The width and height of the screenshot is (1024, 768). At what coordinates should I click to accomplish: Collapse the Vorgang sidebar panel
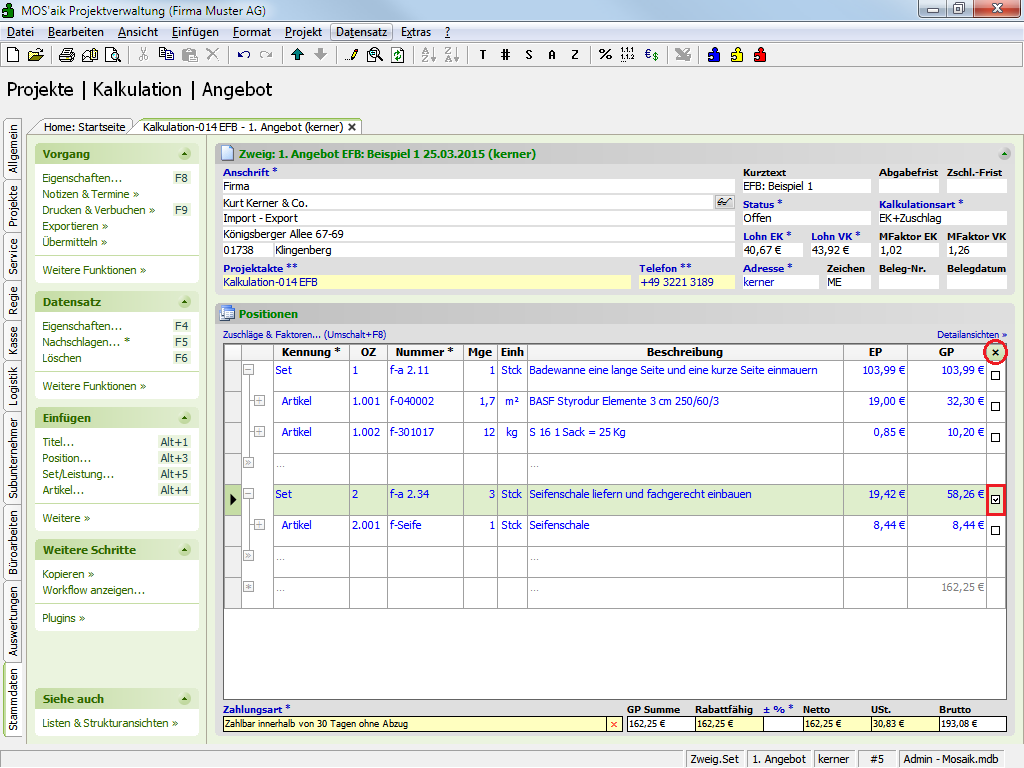coord(184,154)
